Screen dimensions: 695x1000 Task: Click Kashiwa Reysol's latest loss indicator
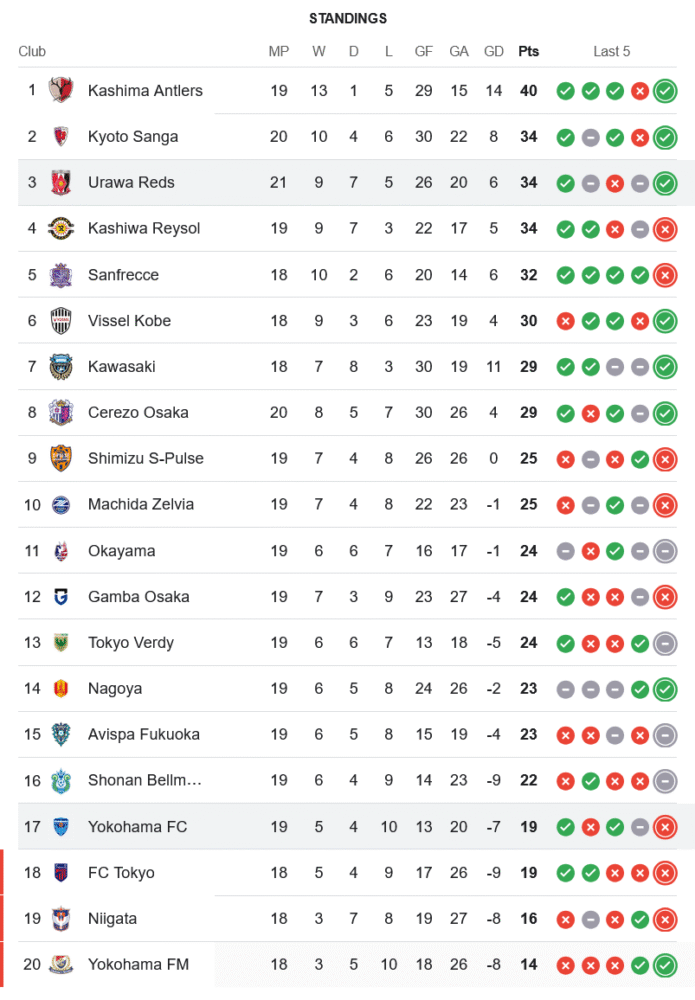point(665,229)
